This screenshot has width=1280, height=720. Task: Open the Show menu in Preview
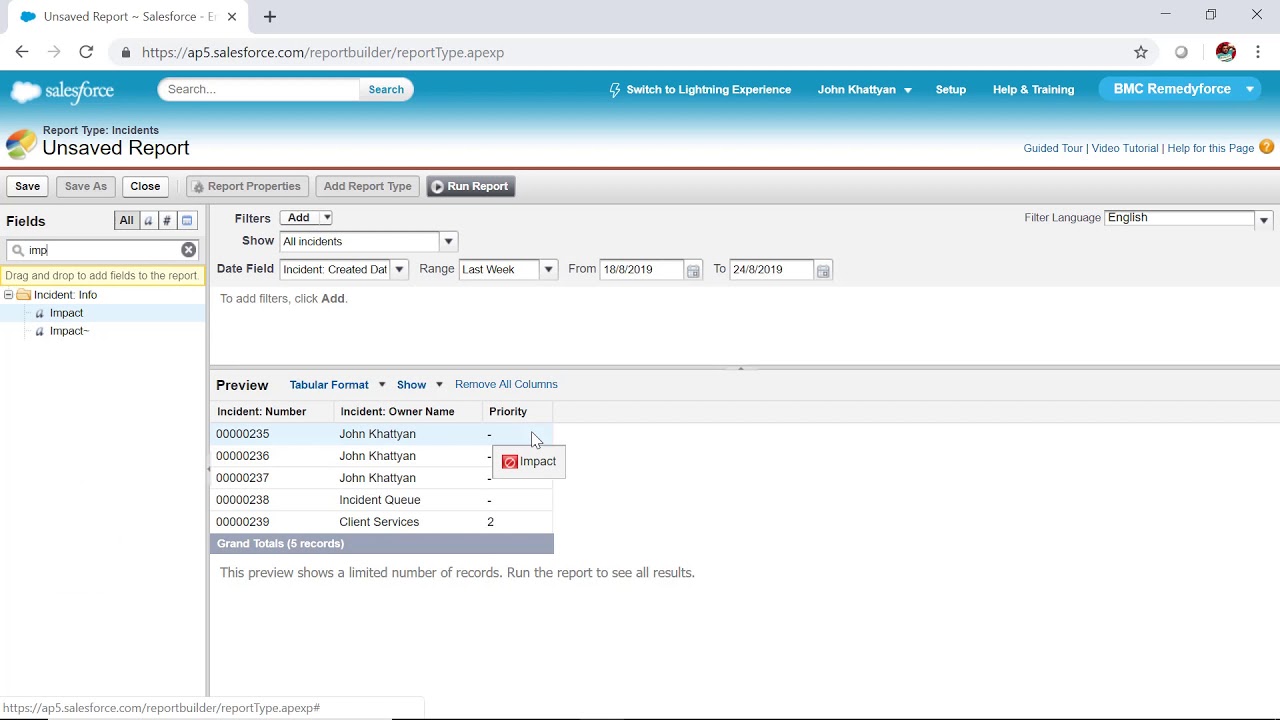(x=419, y=384)
